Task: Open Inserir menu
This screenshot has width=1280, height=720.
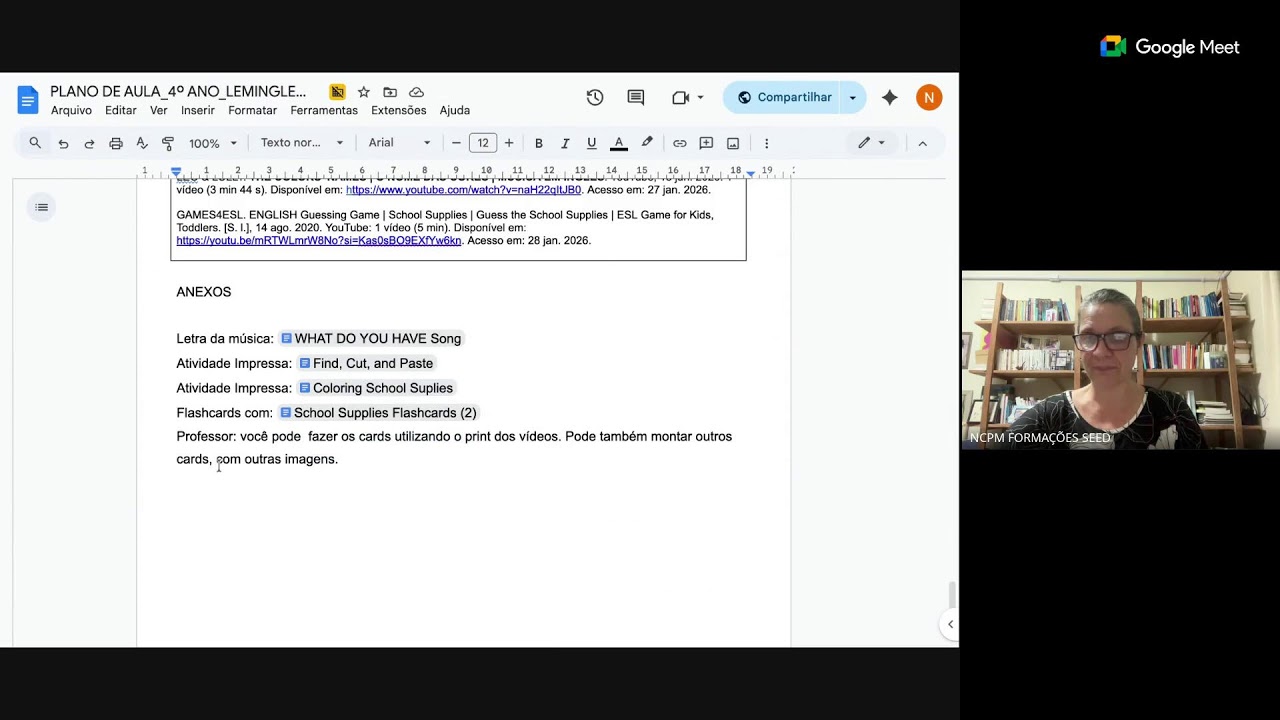Action: (x=198, y=111)
